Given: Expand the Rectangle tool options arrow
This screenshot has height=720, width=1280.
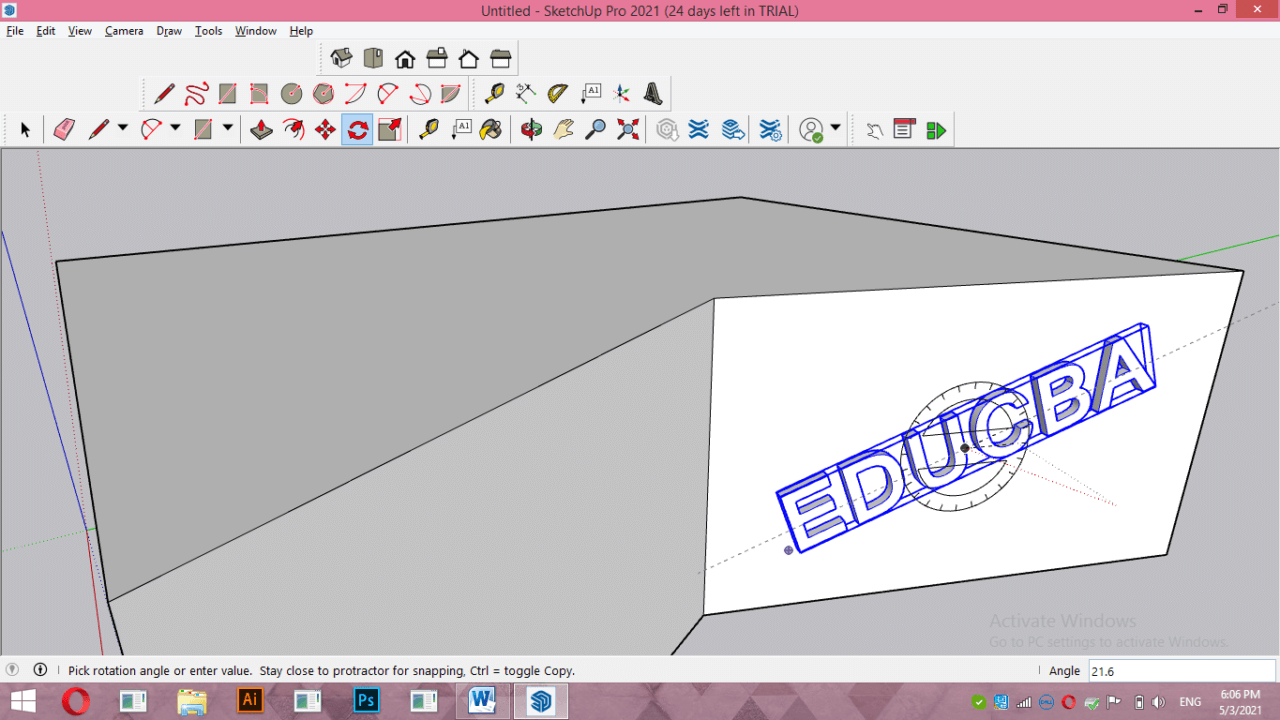Looking at the screenshot, I should tap(228, 129).
